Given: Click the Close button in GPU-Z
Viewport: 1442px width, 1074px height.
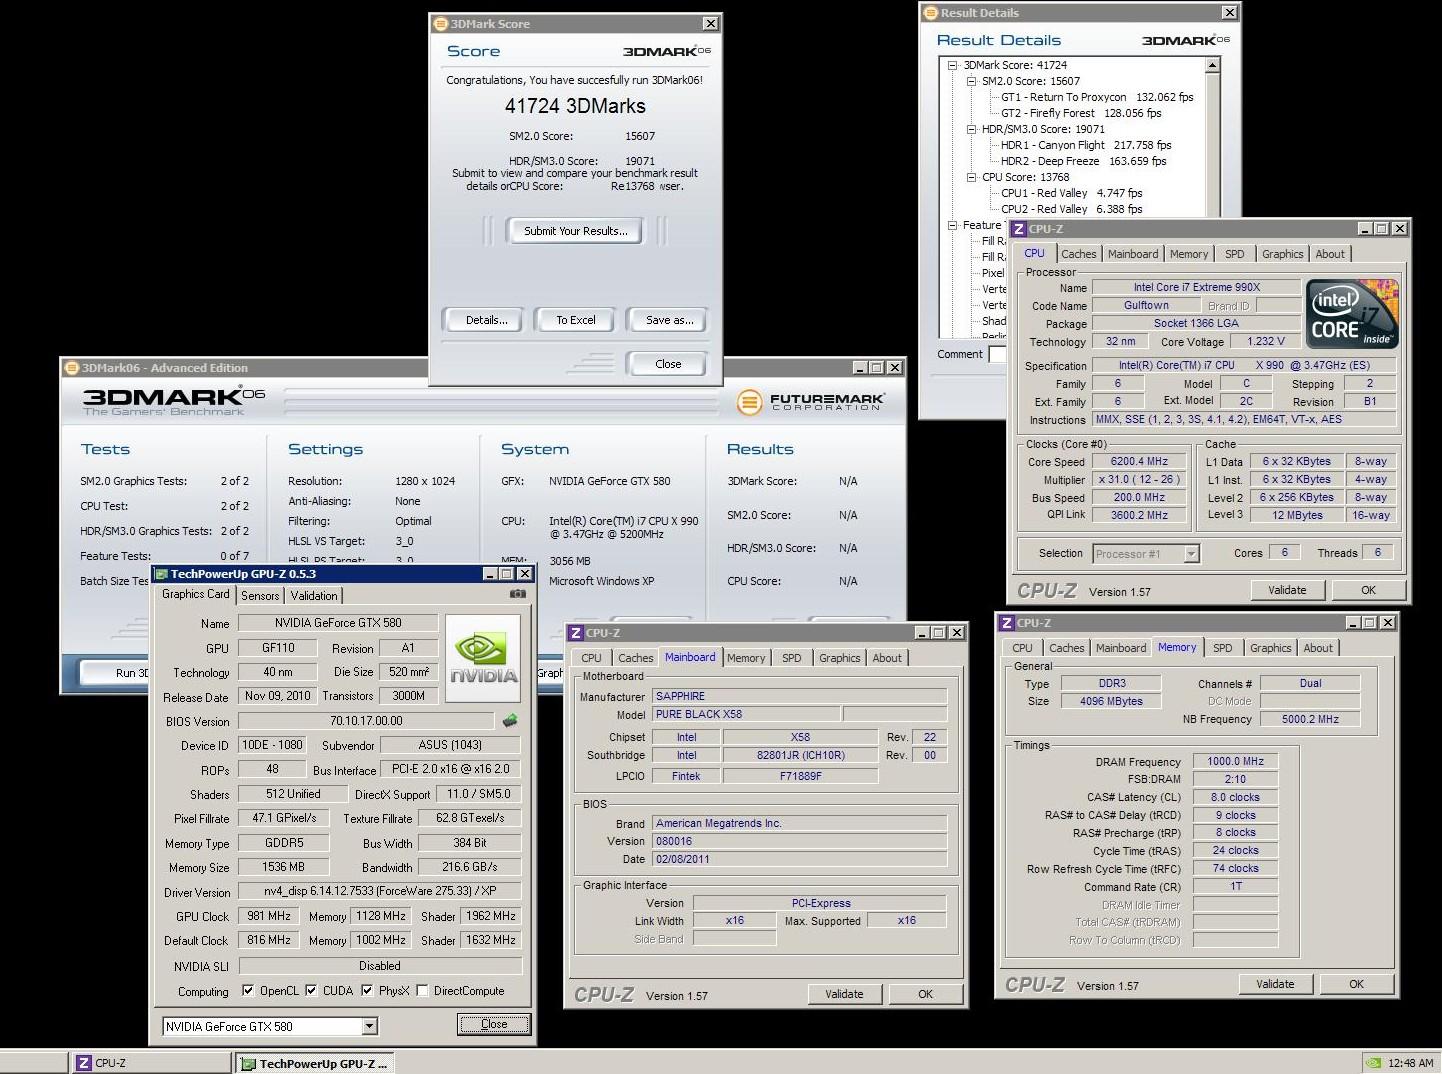Looking at the screenshot, I should 494,1024.
